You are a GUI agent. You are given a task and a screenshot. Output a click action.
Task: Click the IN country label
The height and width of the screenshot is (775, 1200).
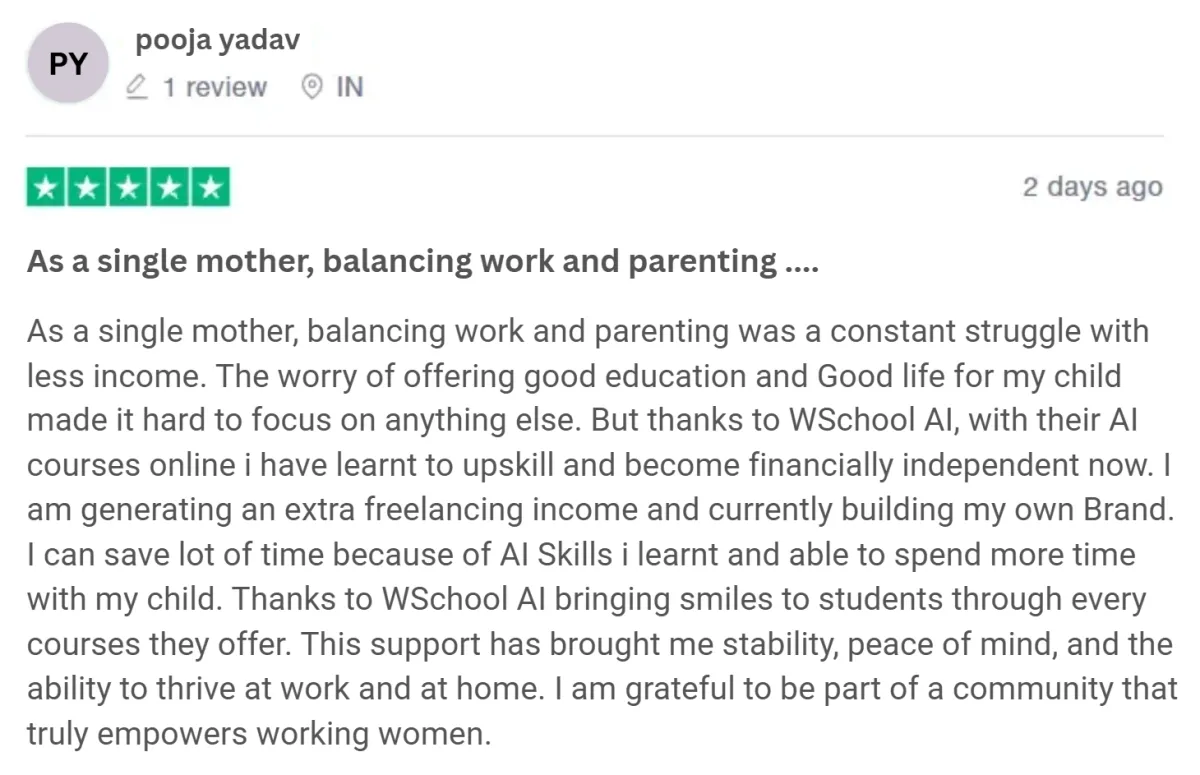coord(349,88)
